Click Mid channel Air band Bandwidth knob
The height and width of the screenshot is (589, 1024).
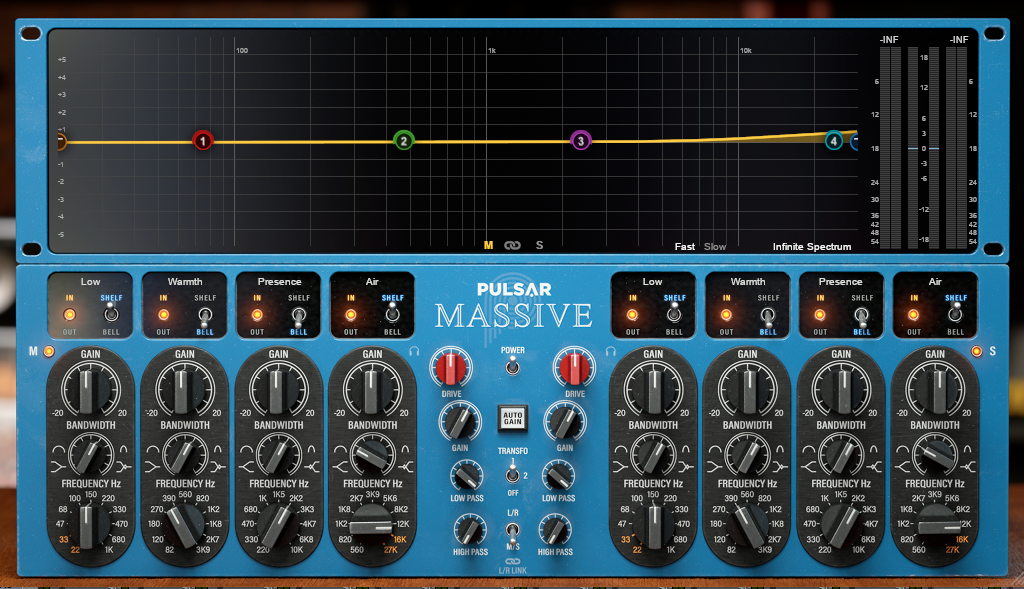(x=372, y=454)
